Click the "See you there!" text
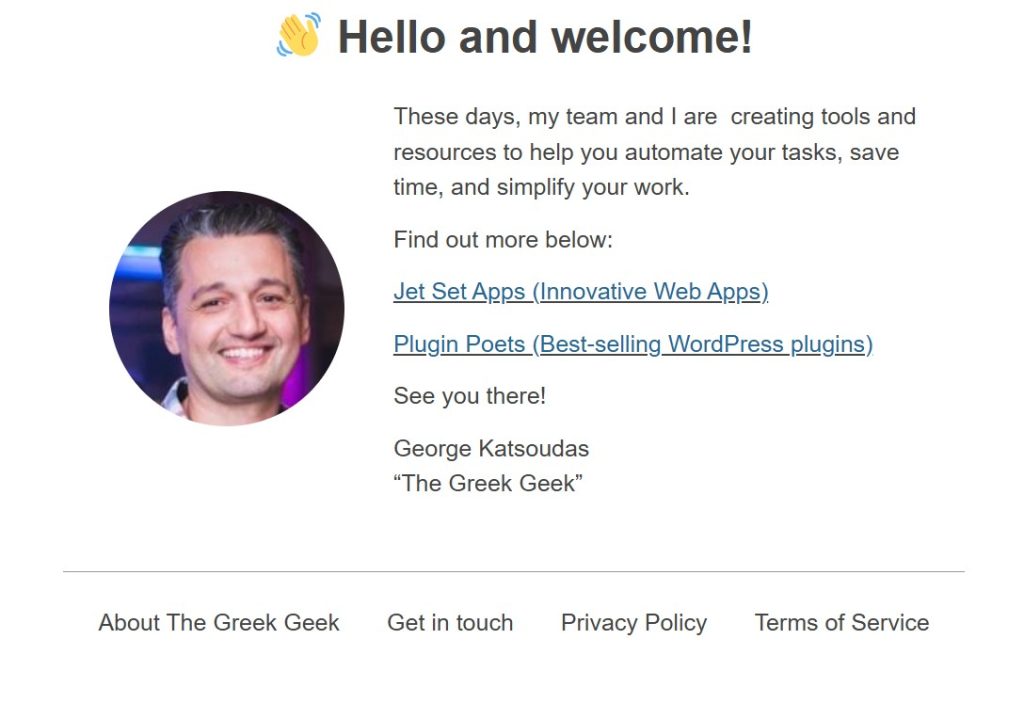Screen dimensions: 1024x719 click(x=470, y=396)
